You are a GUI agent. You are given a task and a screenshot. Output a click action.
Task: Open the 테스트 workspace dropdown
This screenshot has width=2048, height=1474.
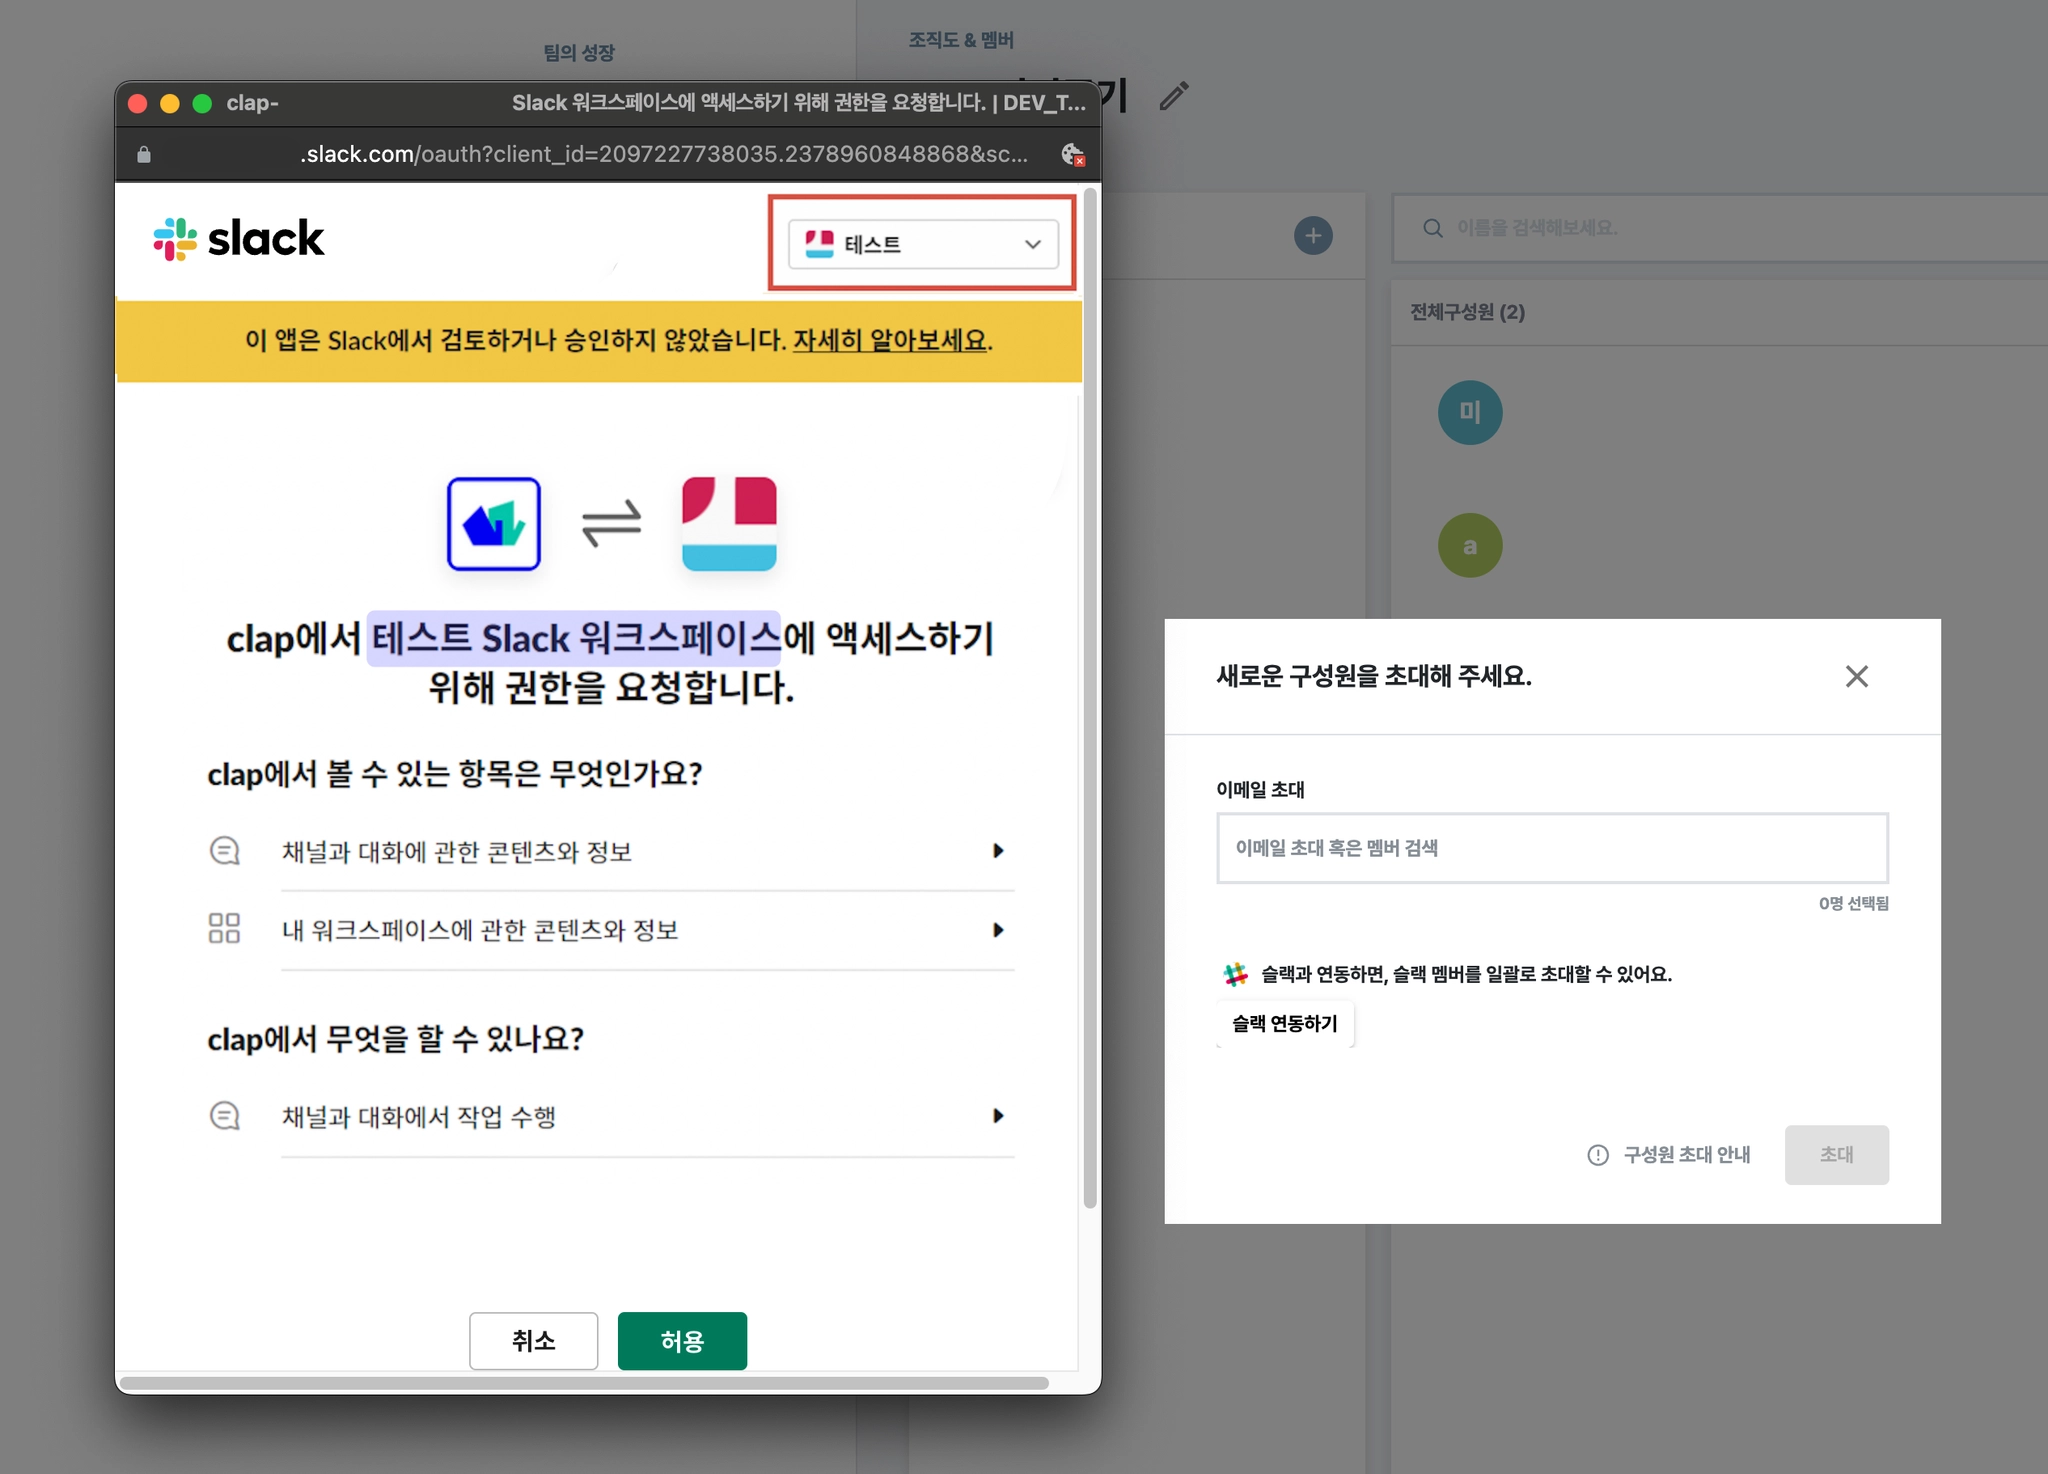pyautogui.click(x=922, y=244)
